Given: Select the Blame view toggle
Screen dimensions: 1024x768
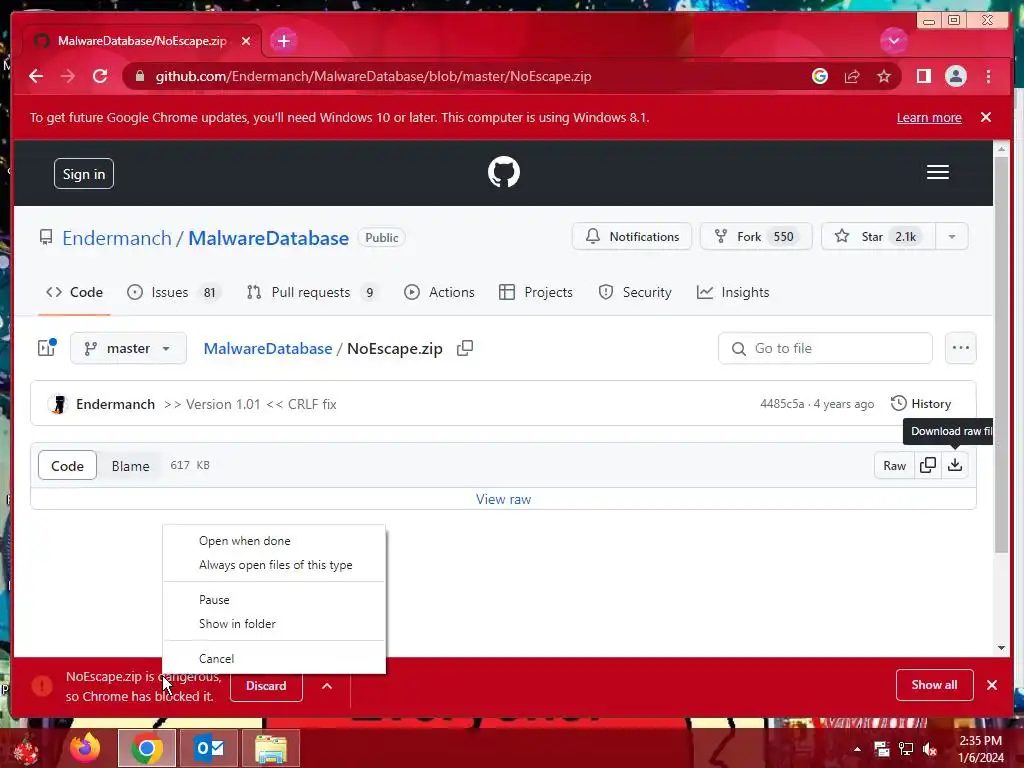Looking at the screenshot, I should 130,466.
